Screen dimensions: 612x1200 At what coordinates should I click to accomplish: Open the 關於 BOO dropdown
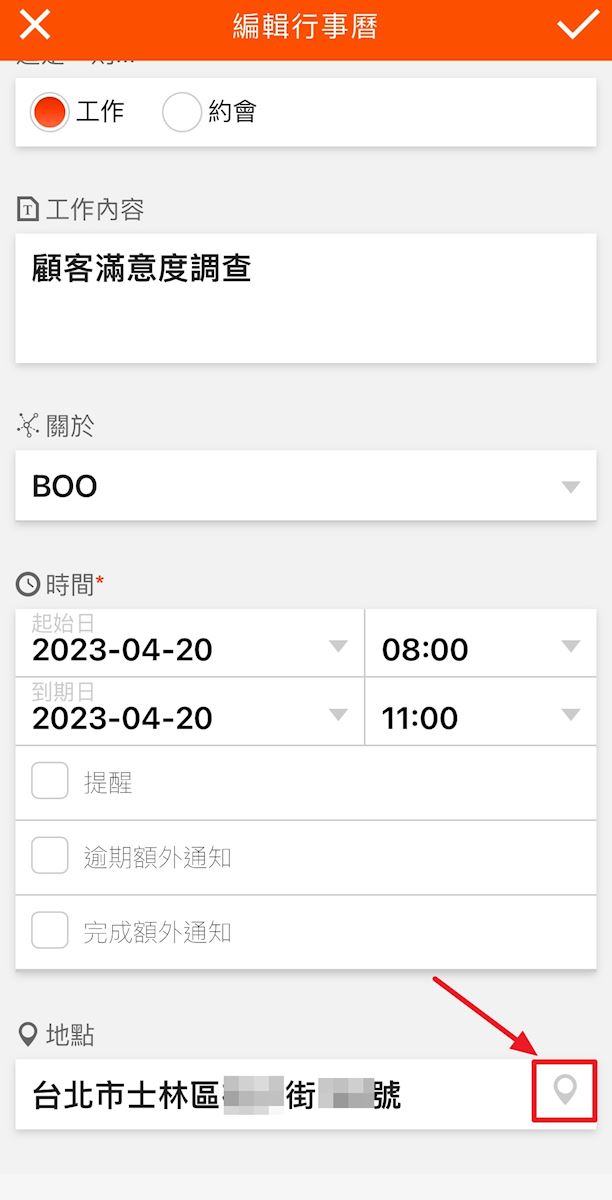[x=305, y=486]
